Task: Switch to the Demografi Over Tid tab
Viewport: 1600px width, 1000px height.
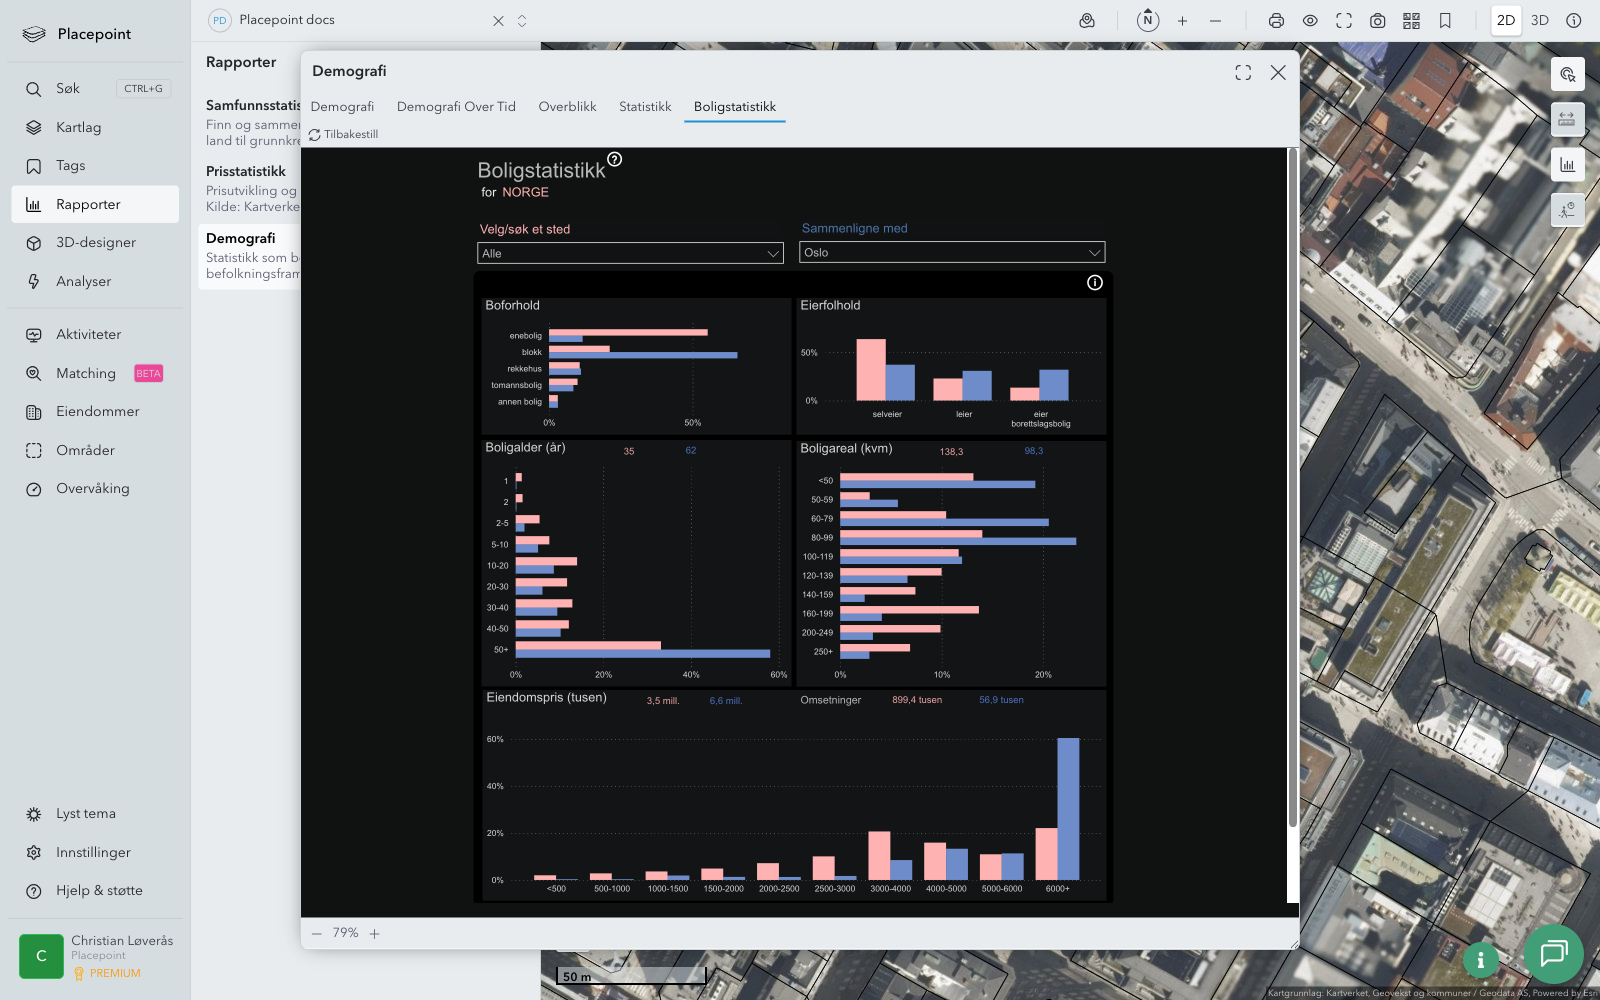Action: click(x=456, y=107)
